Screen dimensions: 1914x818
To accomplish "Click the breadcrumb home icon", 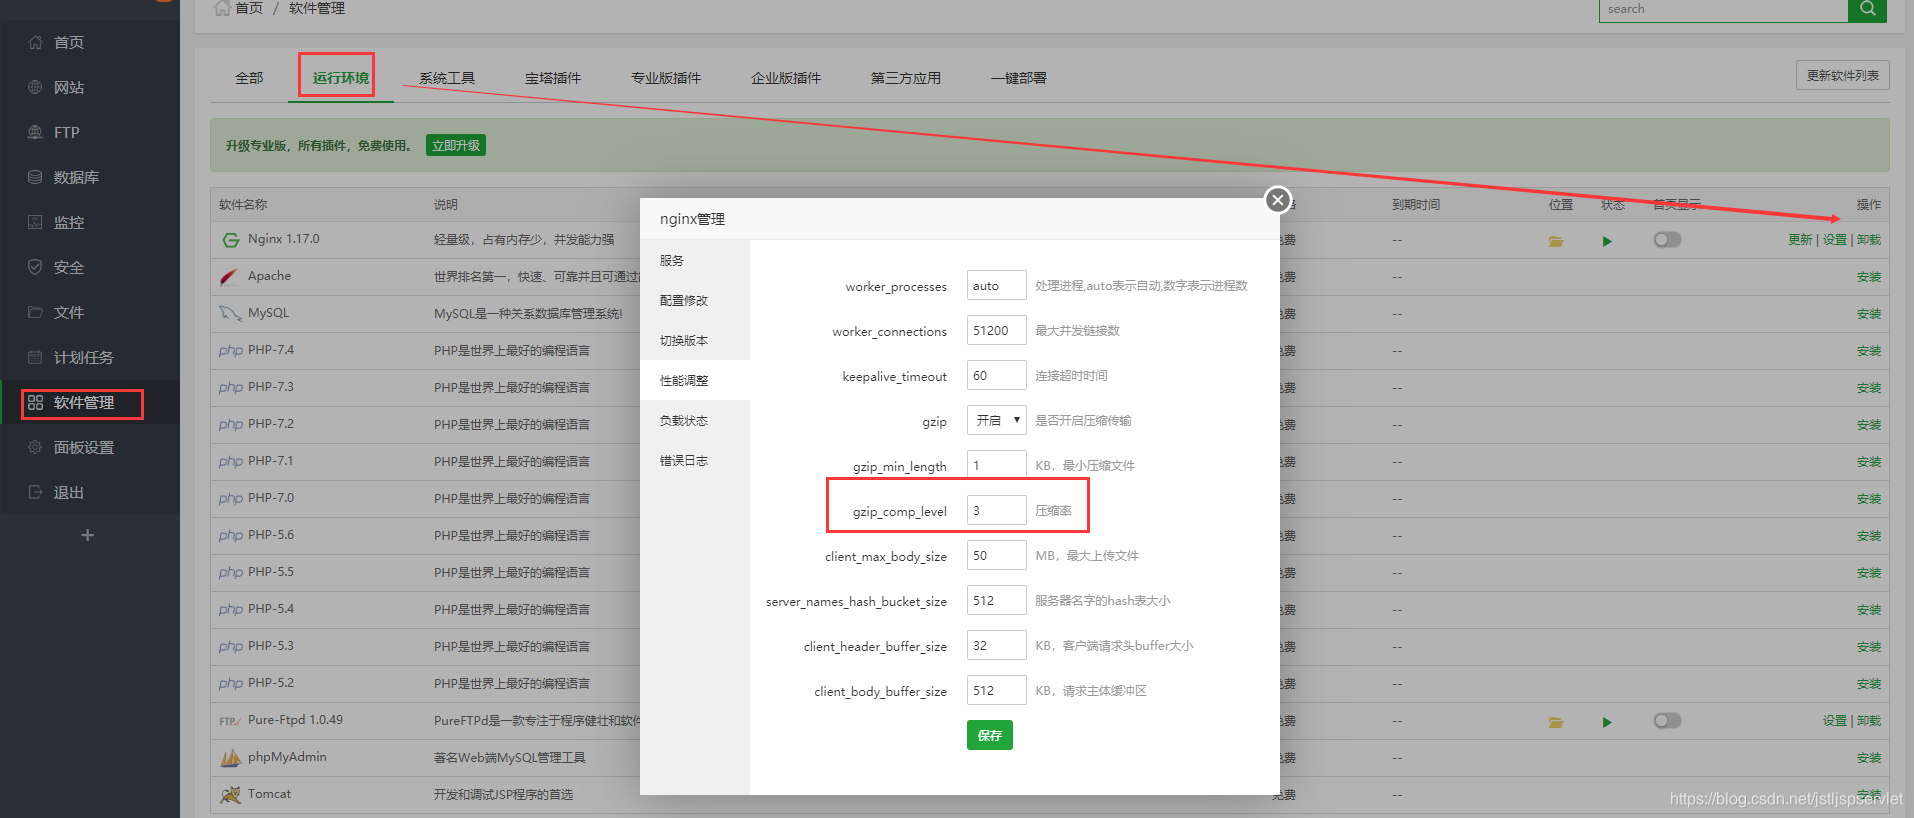I will [222, 8].
